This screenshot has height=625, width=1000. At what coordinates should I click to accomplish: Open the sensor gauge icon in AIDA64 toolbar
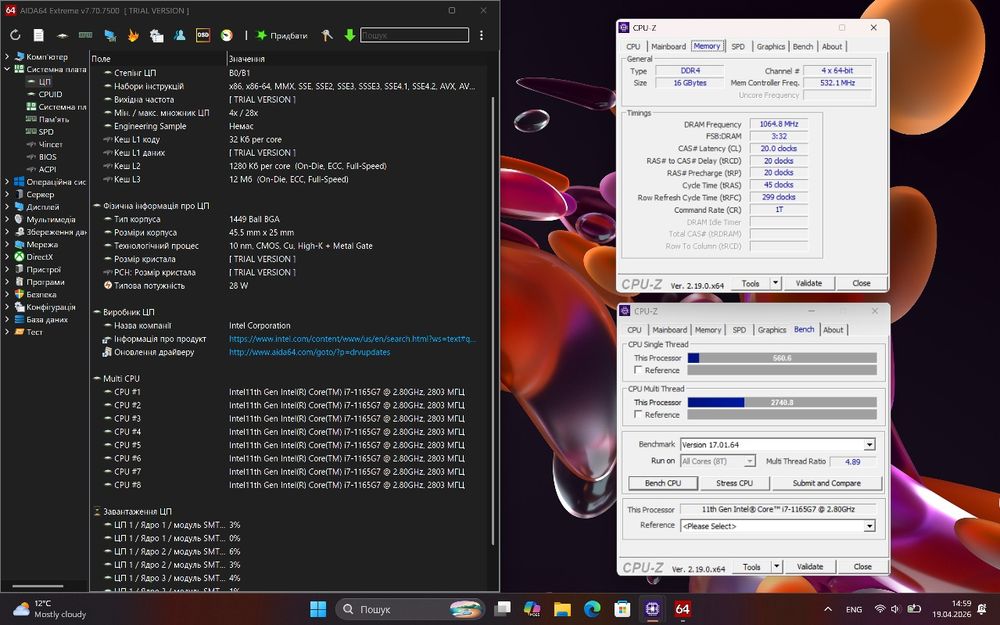226,36
